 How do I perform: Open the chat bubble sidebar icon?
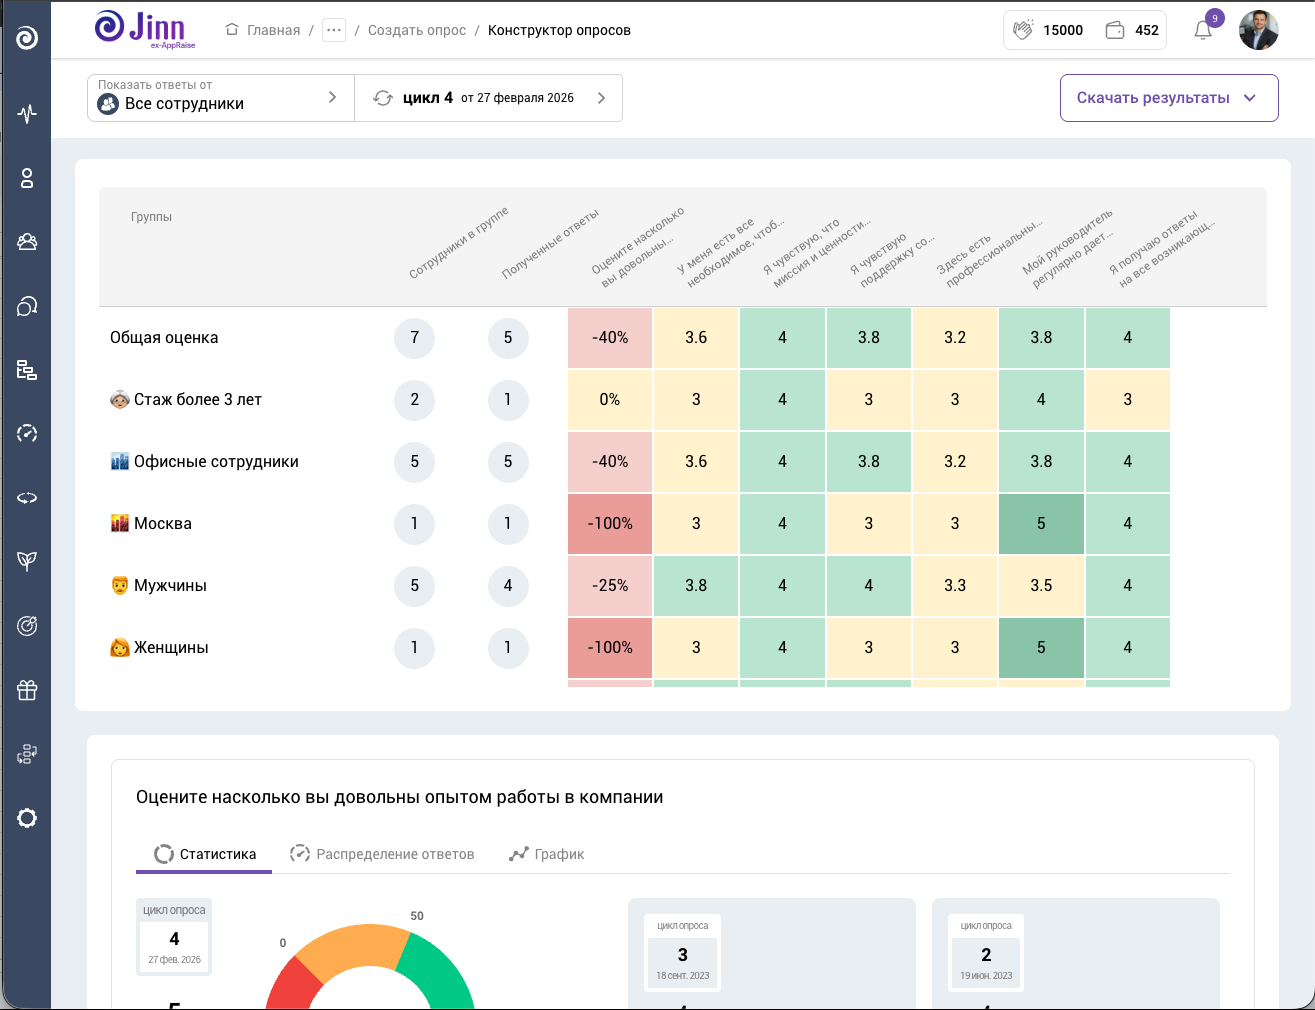coord(27,306)
